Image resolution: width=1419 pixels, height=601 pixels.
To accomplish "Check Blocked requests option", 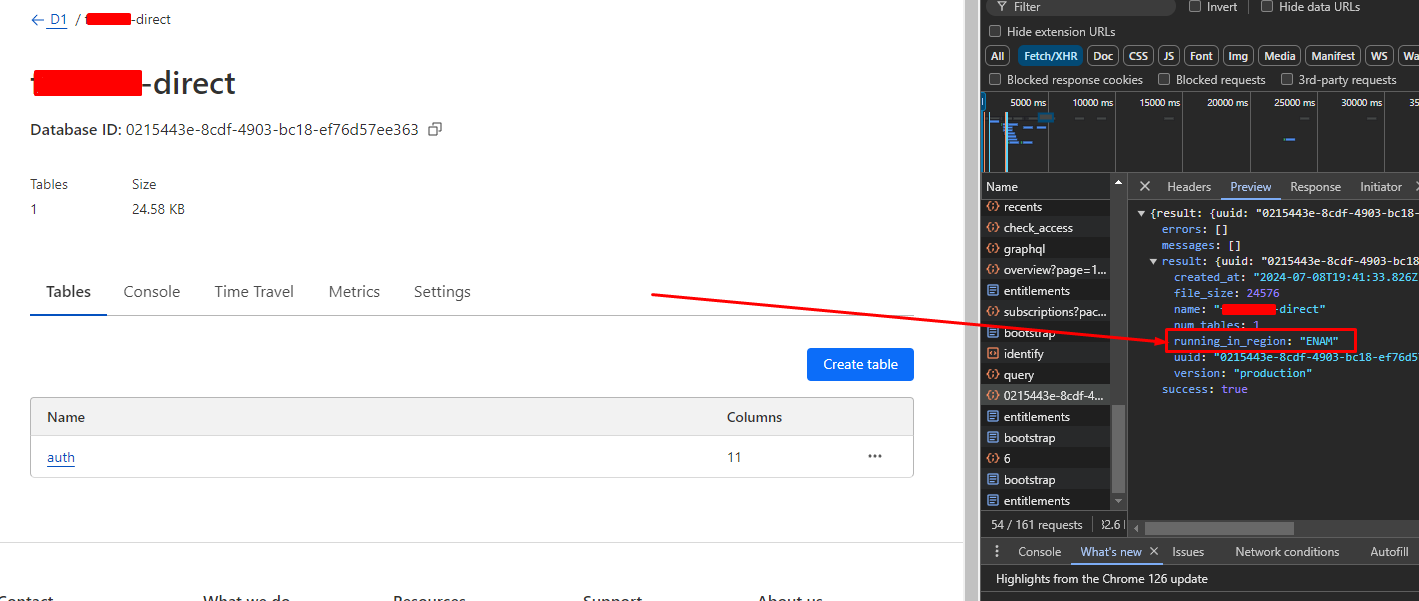I will point(1164,79).
